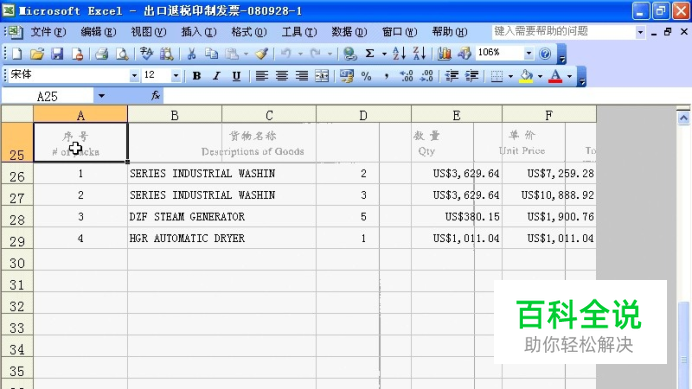
Task: Toggle Align Left
Action: tap(262, 76)
